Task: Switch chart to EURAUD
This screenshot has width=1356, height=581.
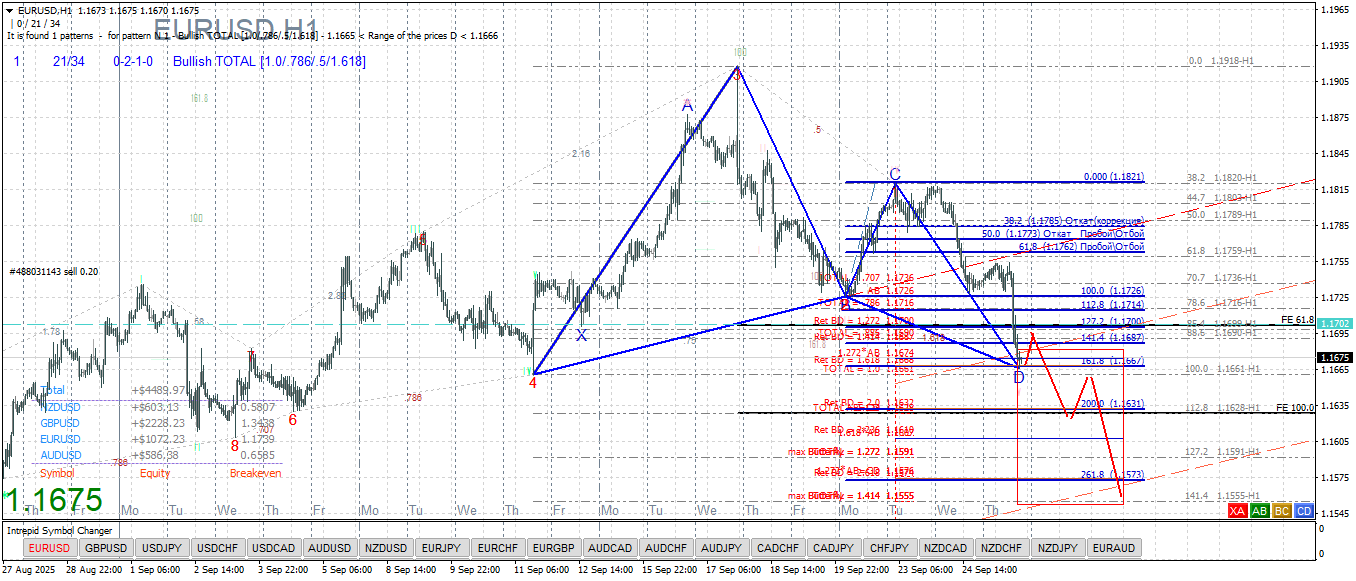Action: (x=1113, y=548)
